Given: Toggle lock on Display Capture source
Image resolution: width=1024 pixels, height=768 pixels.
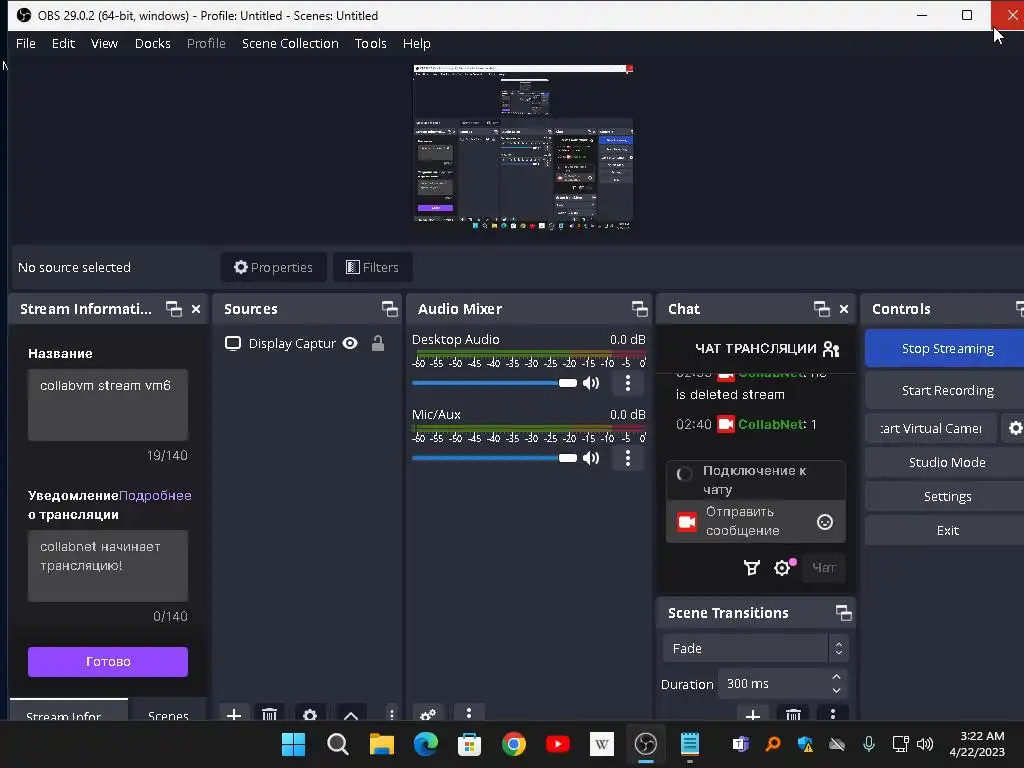Looking at the screenshot, I should coord(377,344).
